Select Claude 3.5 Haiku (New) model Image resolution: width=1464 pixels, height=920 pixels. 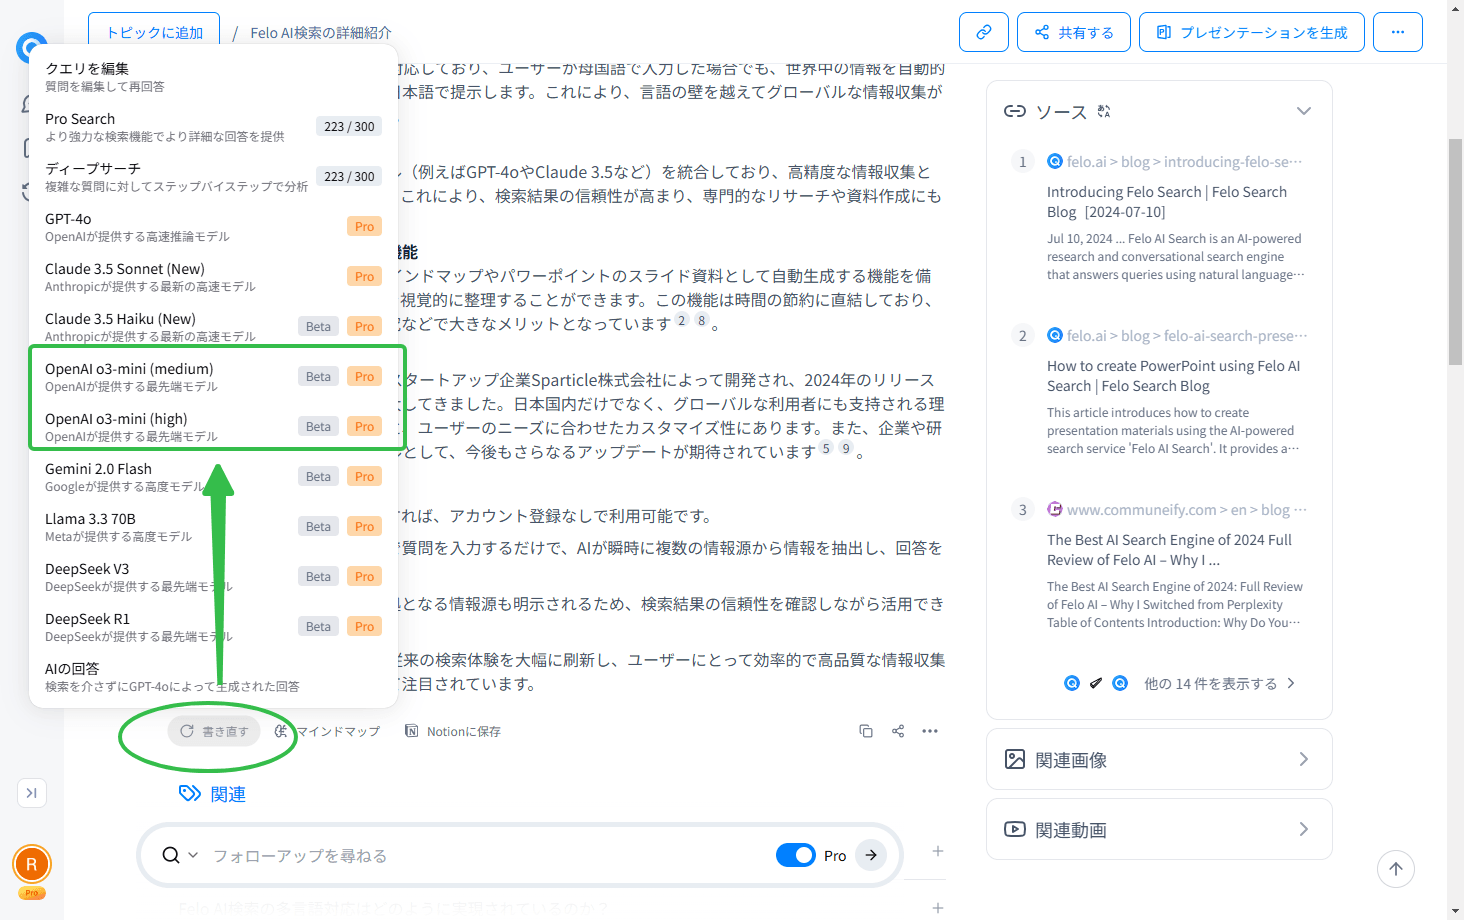(213, 327)
